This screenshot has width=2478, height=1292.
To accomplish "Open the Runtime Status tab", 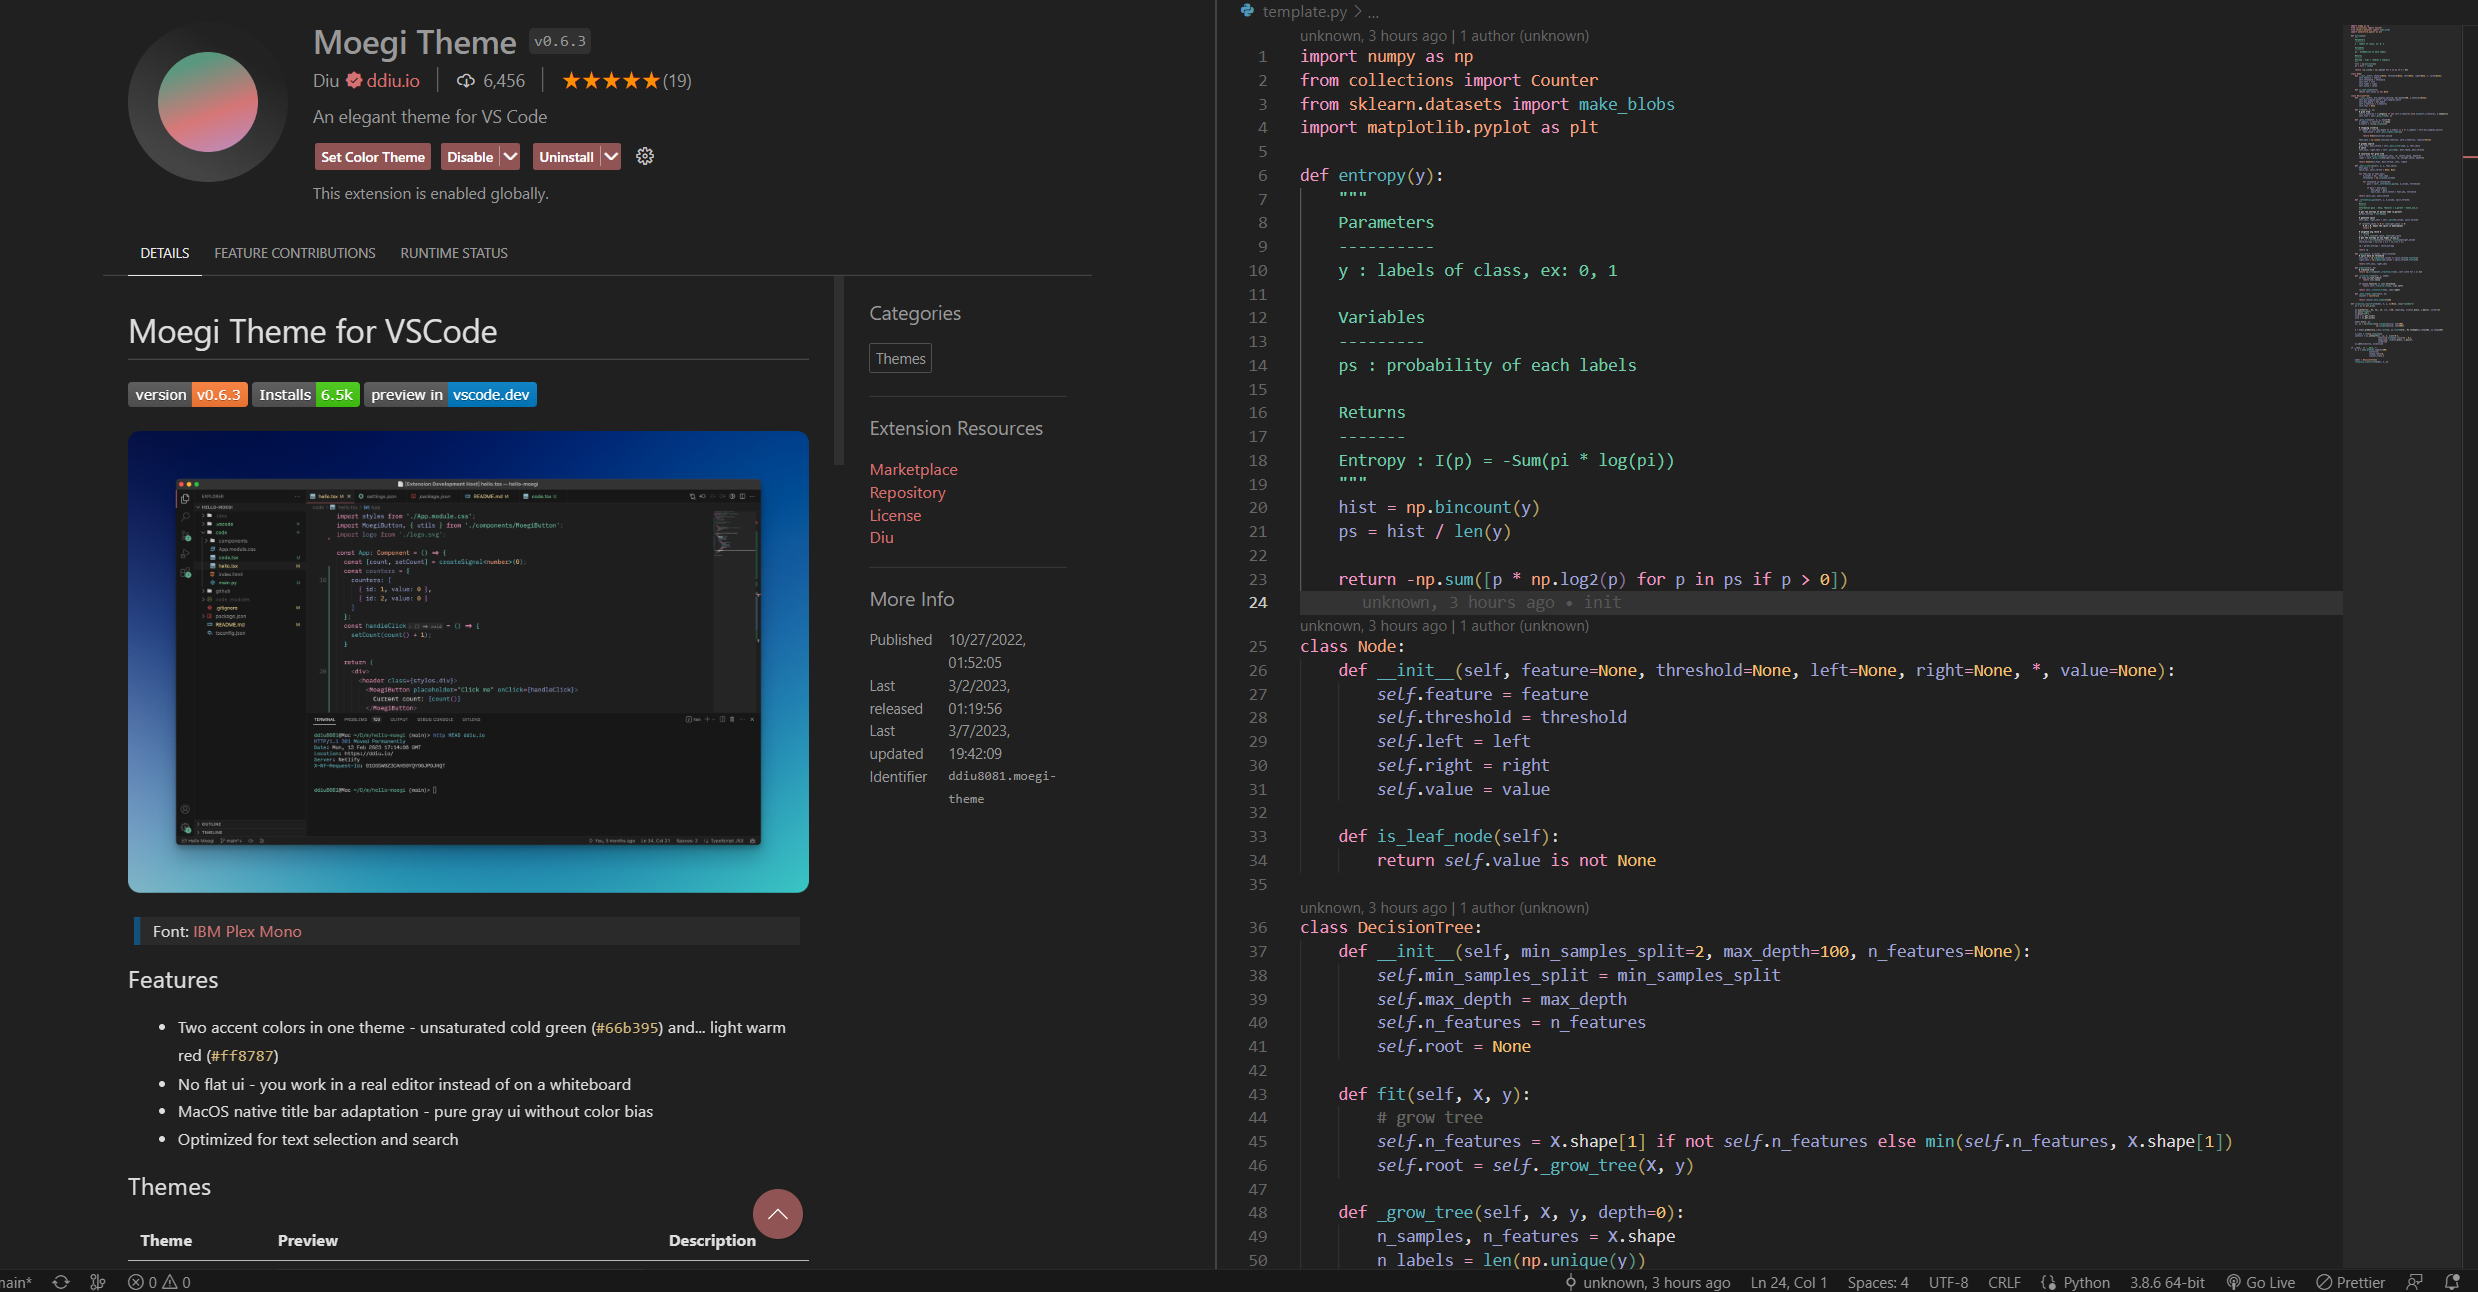I will pyautogui.click(x=454, y=253).
